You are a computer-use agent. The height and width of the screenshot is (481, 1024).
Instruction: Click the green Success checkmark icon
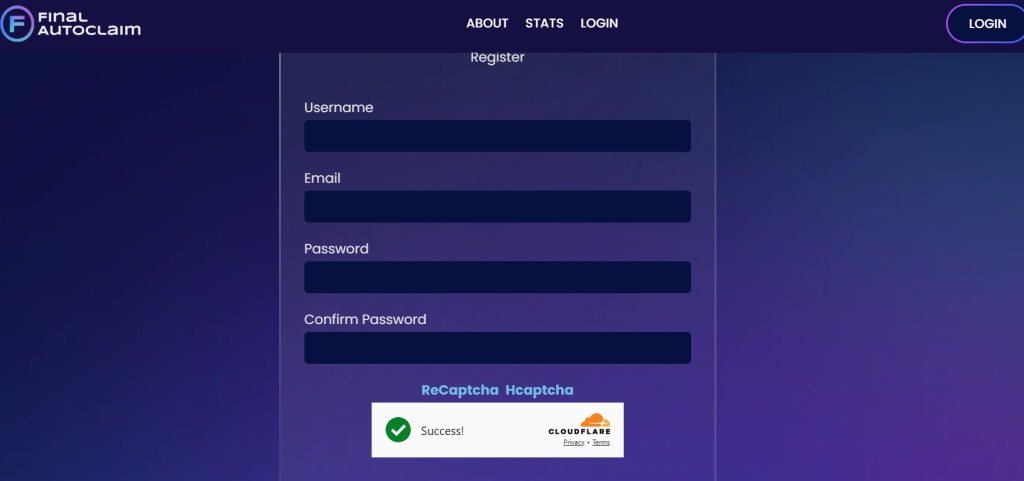(x=398, y=430)
